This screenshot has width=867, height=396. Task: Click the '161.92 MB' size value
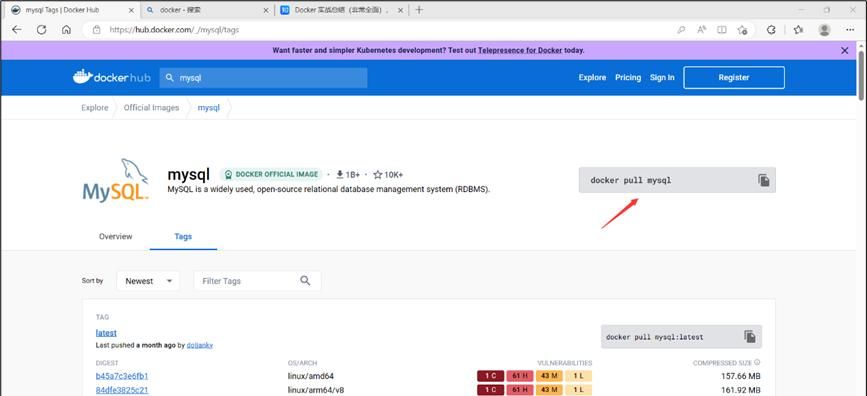[x=740, y=390]
